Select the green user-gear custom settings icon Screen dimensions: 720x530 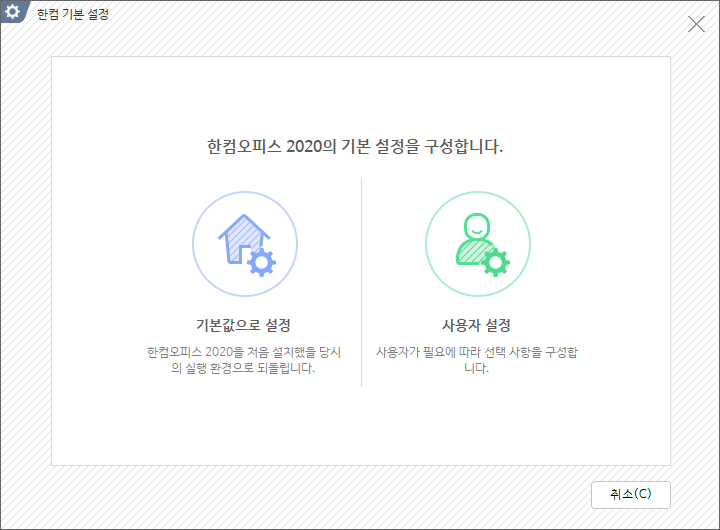478,244
